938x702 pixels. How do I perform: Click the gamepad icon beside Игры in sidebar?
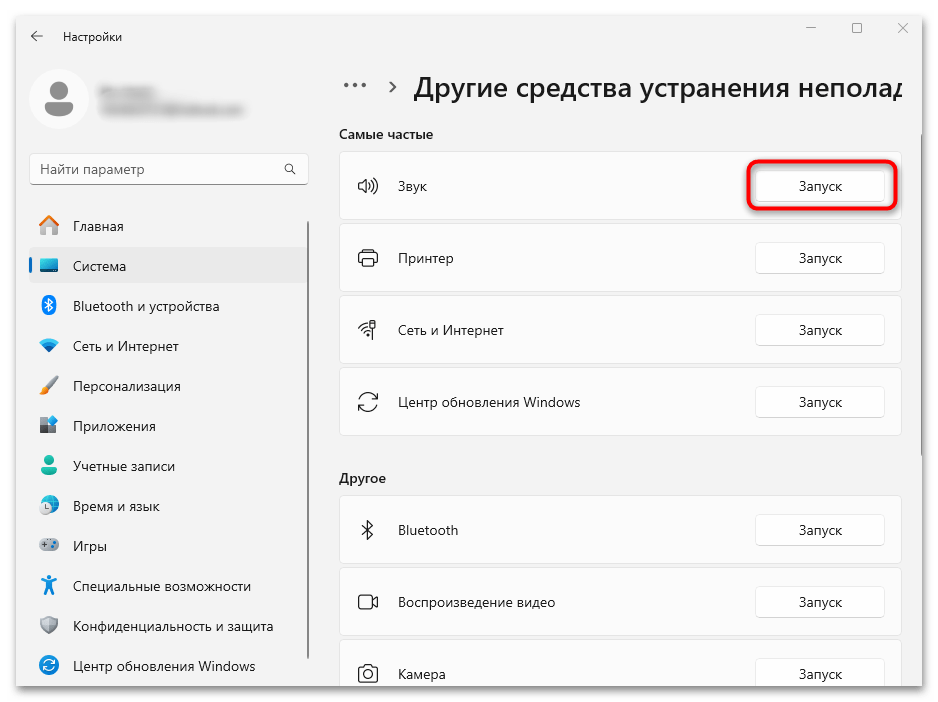point(48,545)
